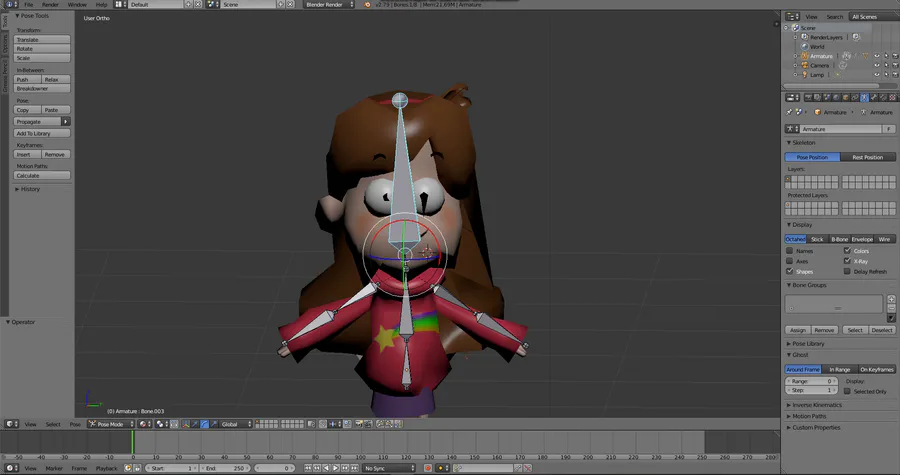Toggle Lamp renderability camera icon
This screenshot has width=900, height=475.
click(895, 75)
